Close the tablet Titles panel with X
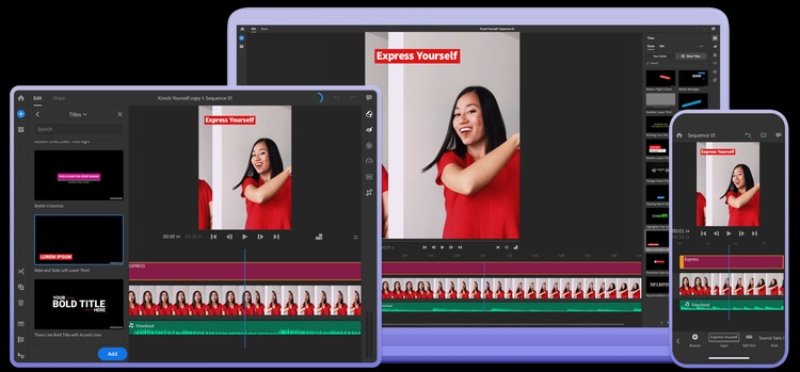This screenshot has height=372, width=800. 120,114
